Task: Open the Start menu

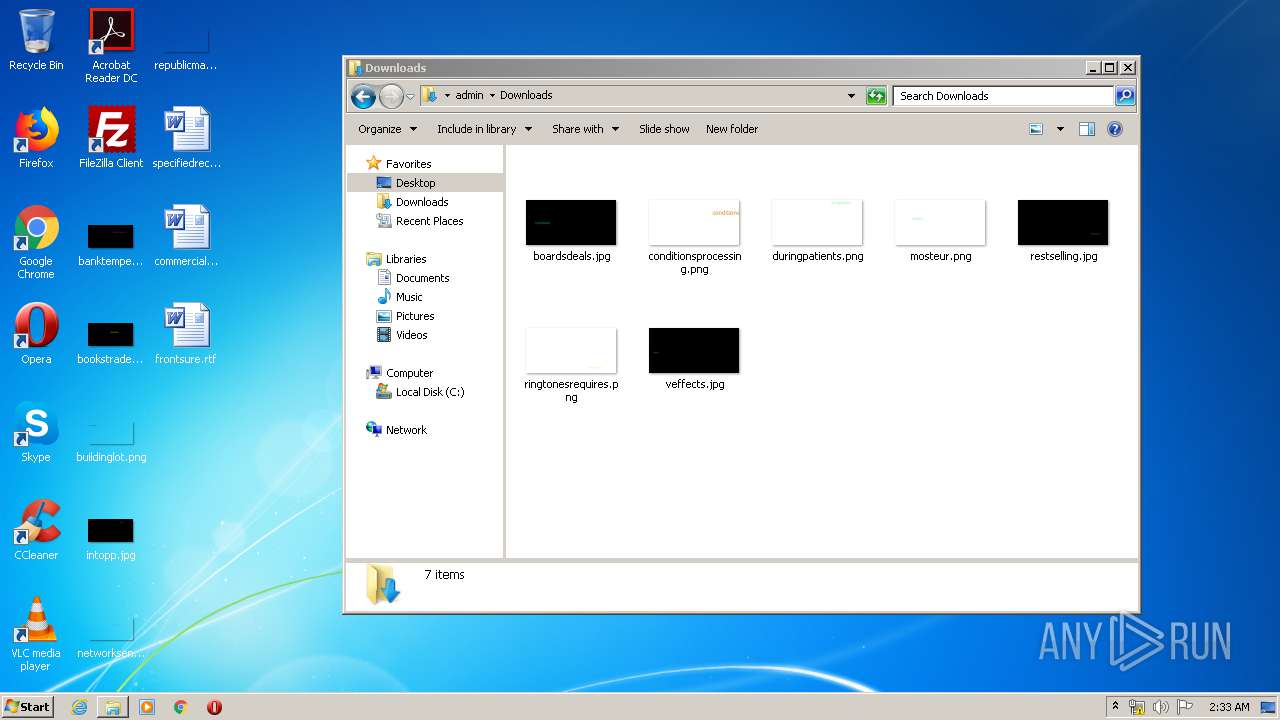Action: [x=27, y=707]
